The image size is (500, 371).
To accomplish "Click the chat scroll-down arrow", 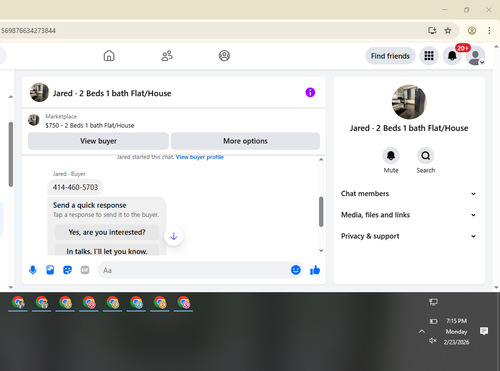I will pos(321,251).
